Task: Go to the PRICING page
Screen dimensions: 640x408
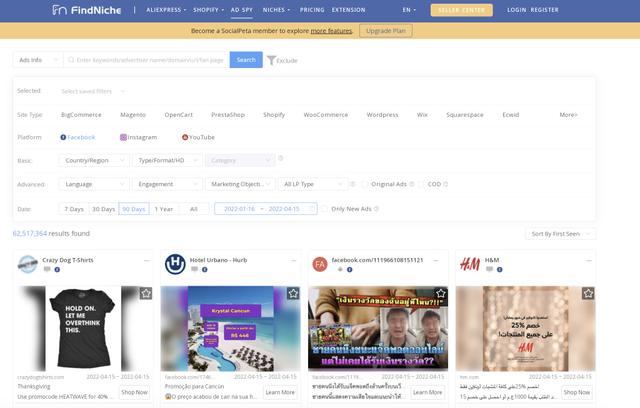Action: [x=312, y=10]
